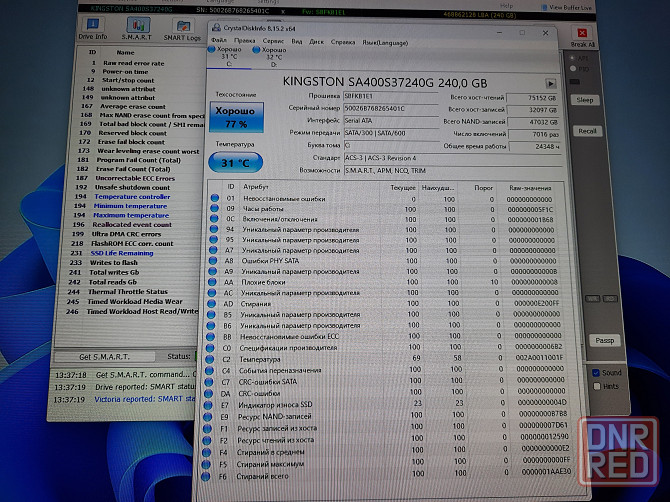
Task: Click status circle for Ресурс NAND-записей row
Action: coord(207,417)
